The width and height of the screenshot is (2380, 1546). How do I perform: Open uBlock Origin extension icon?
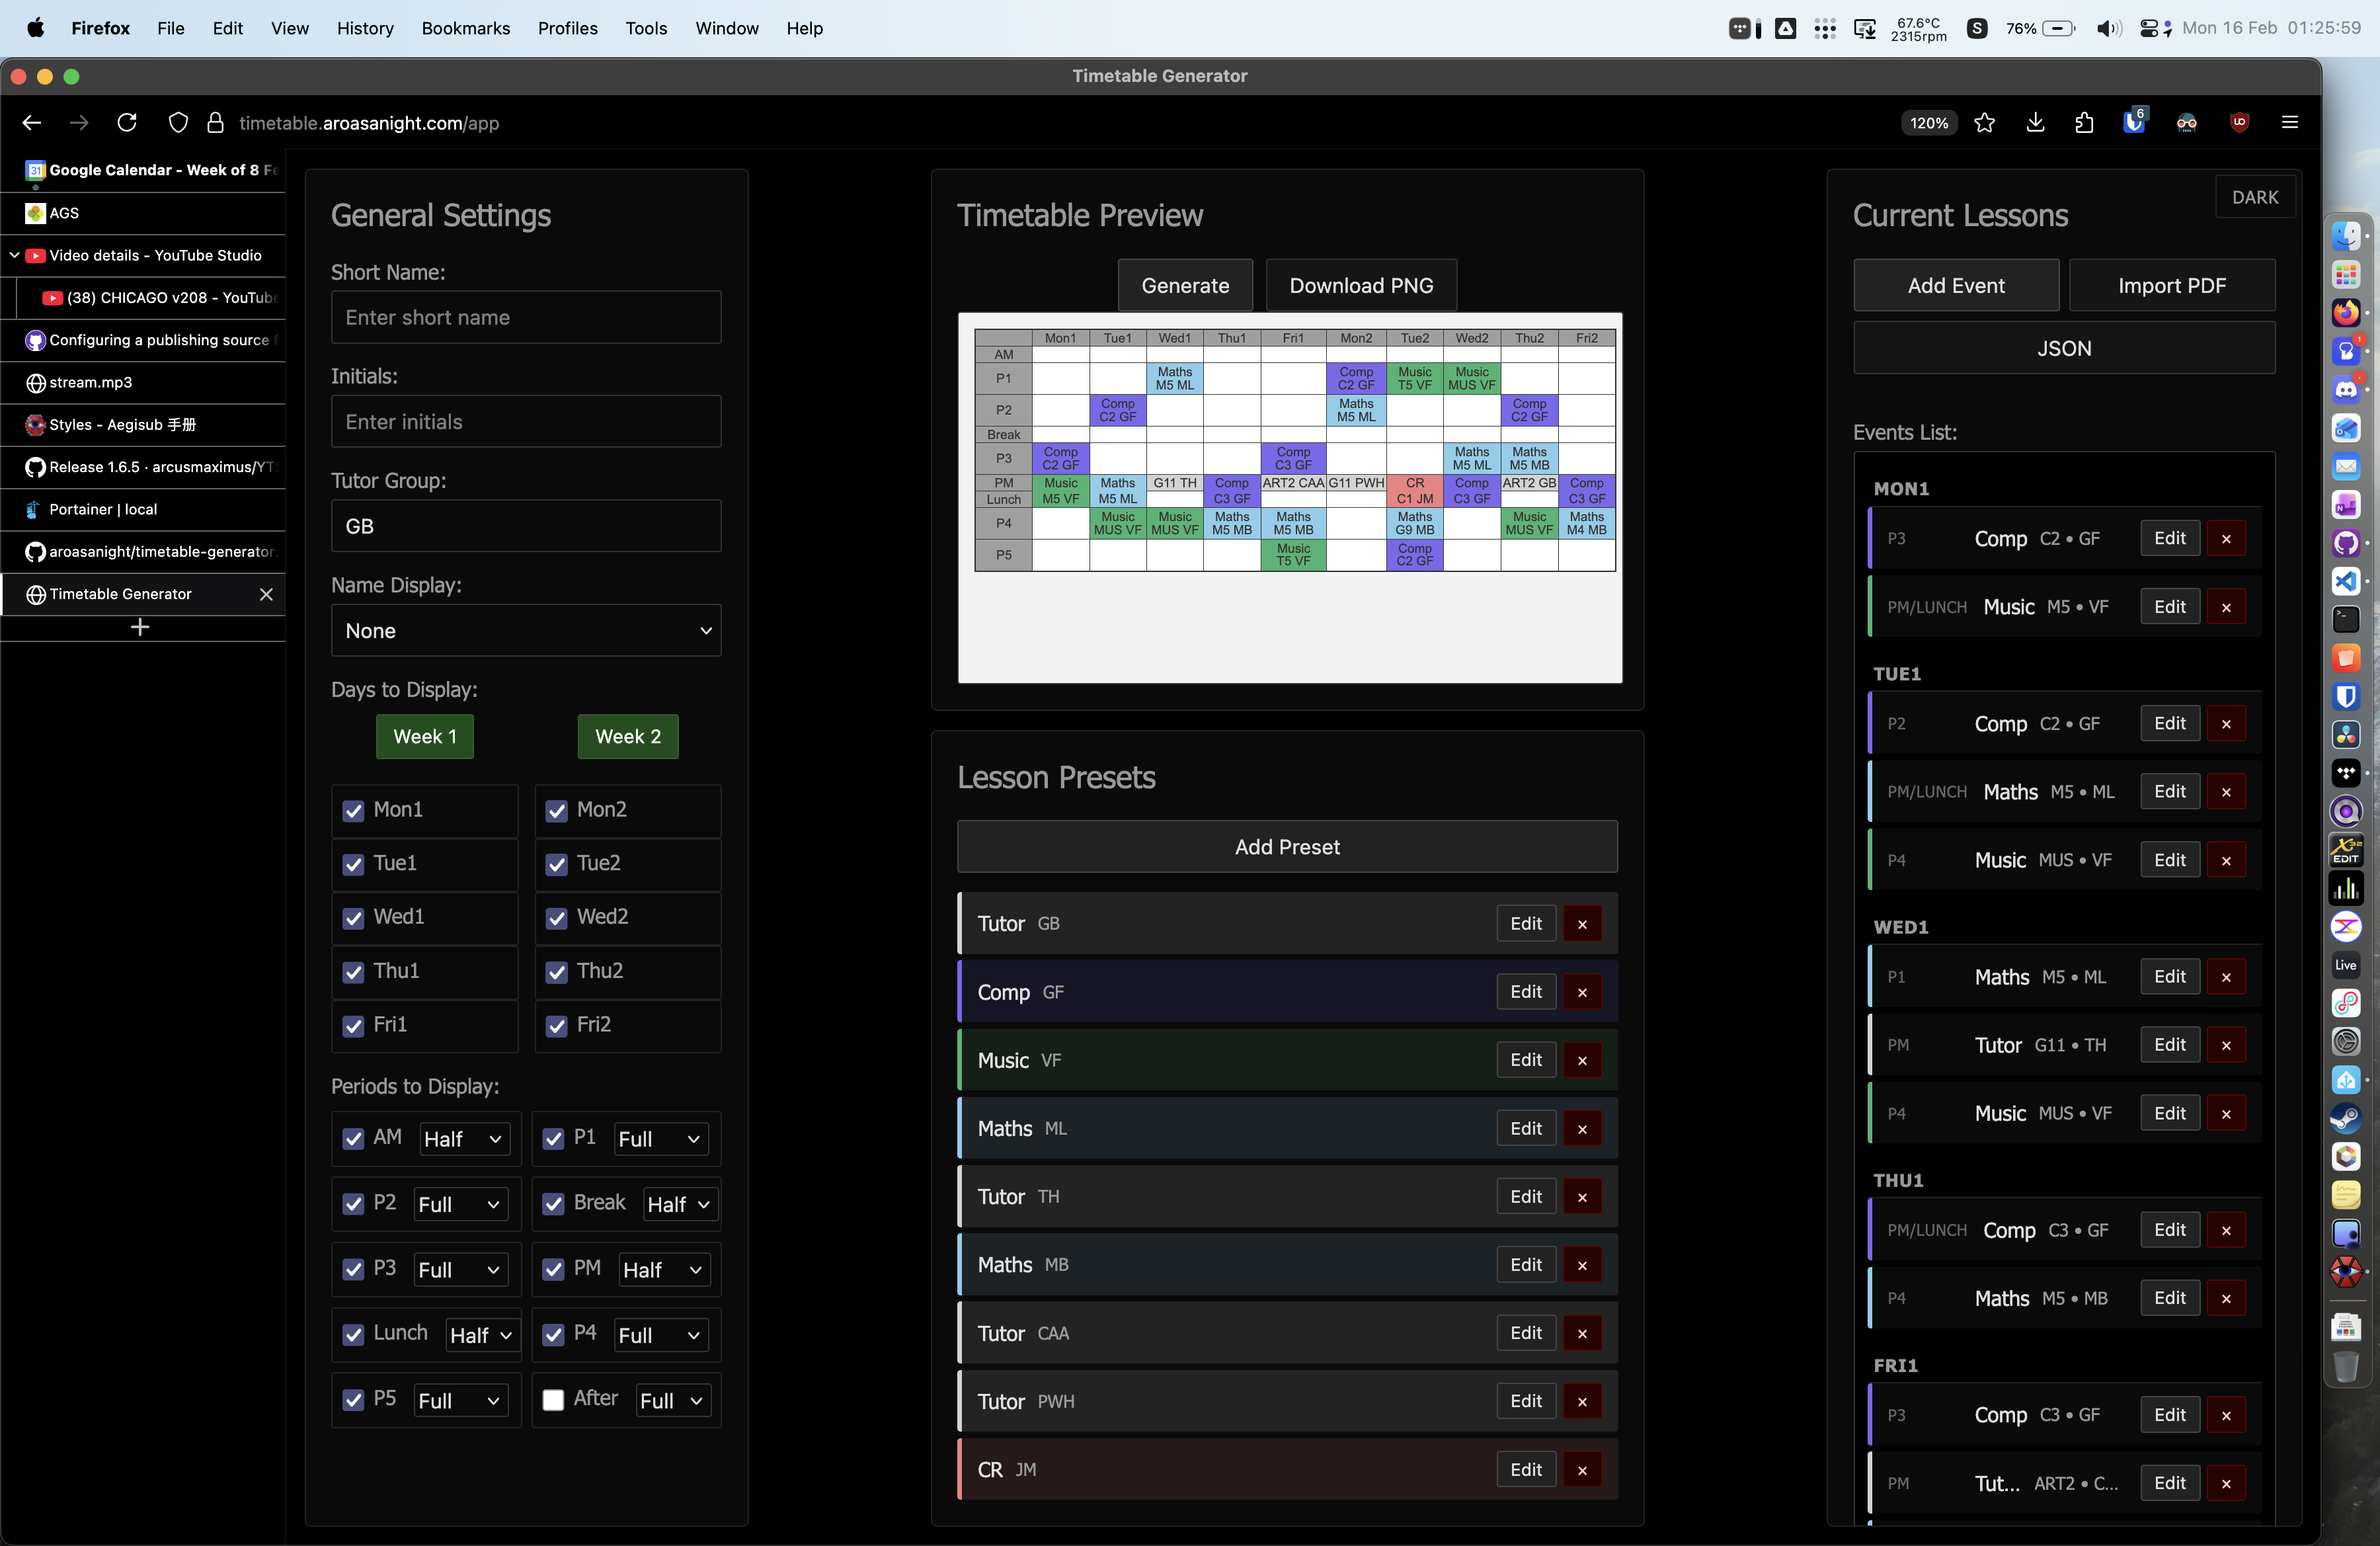point(2240,122)
